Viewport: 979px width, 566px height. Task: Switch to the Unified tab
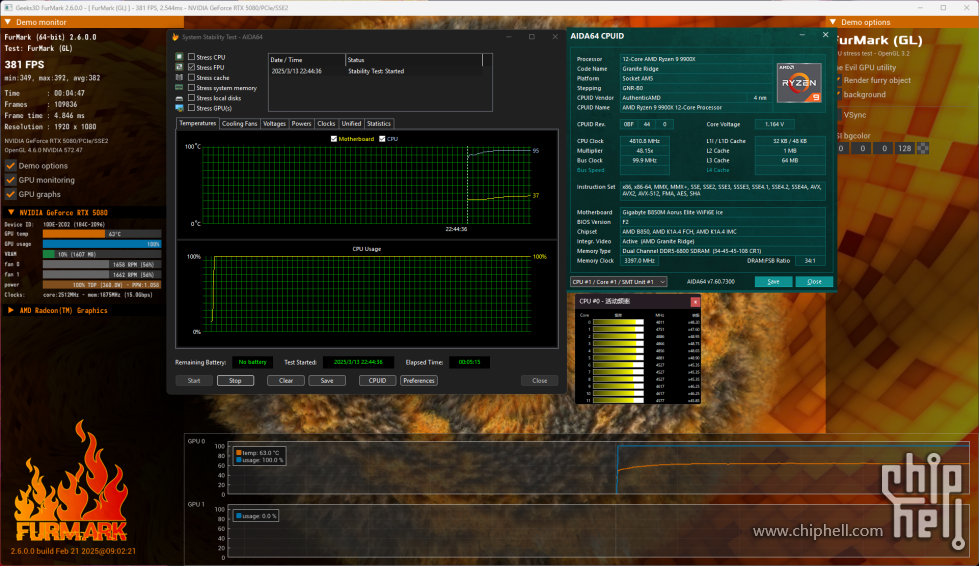pos(351,124)
